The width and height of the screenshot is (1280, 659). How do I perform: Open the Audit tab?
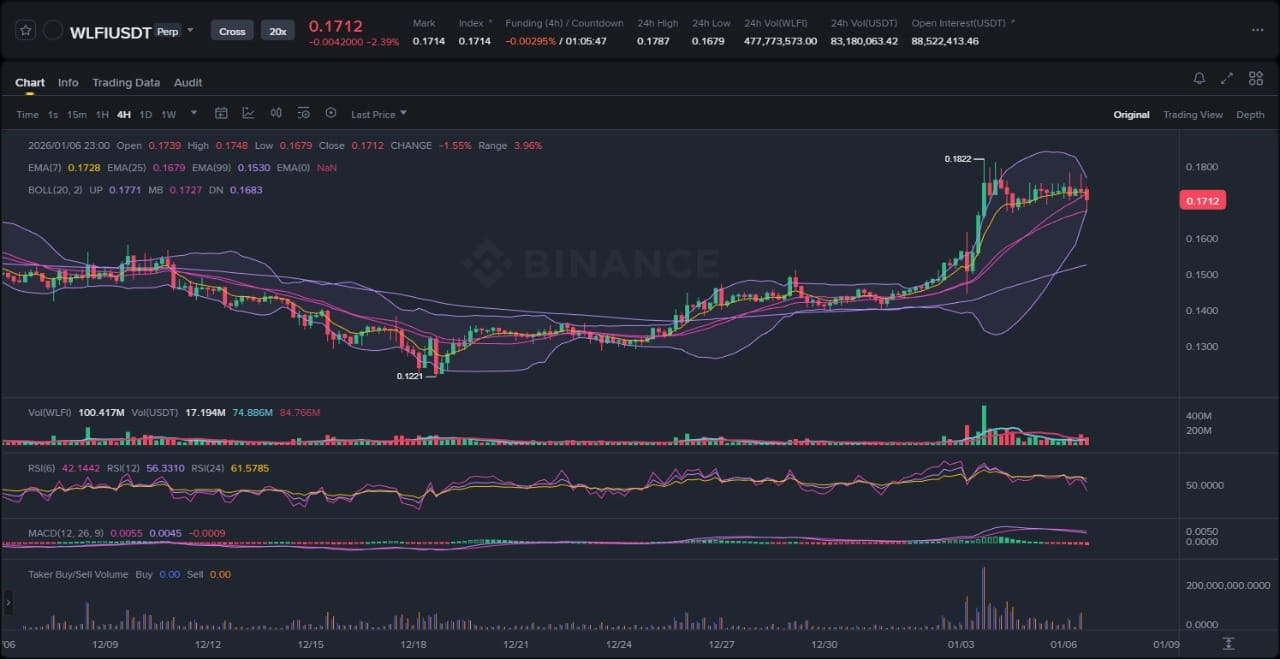click(x=188, y=83)
